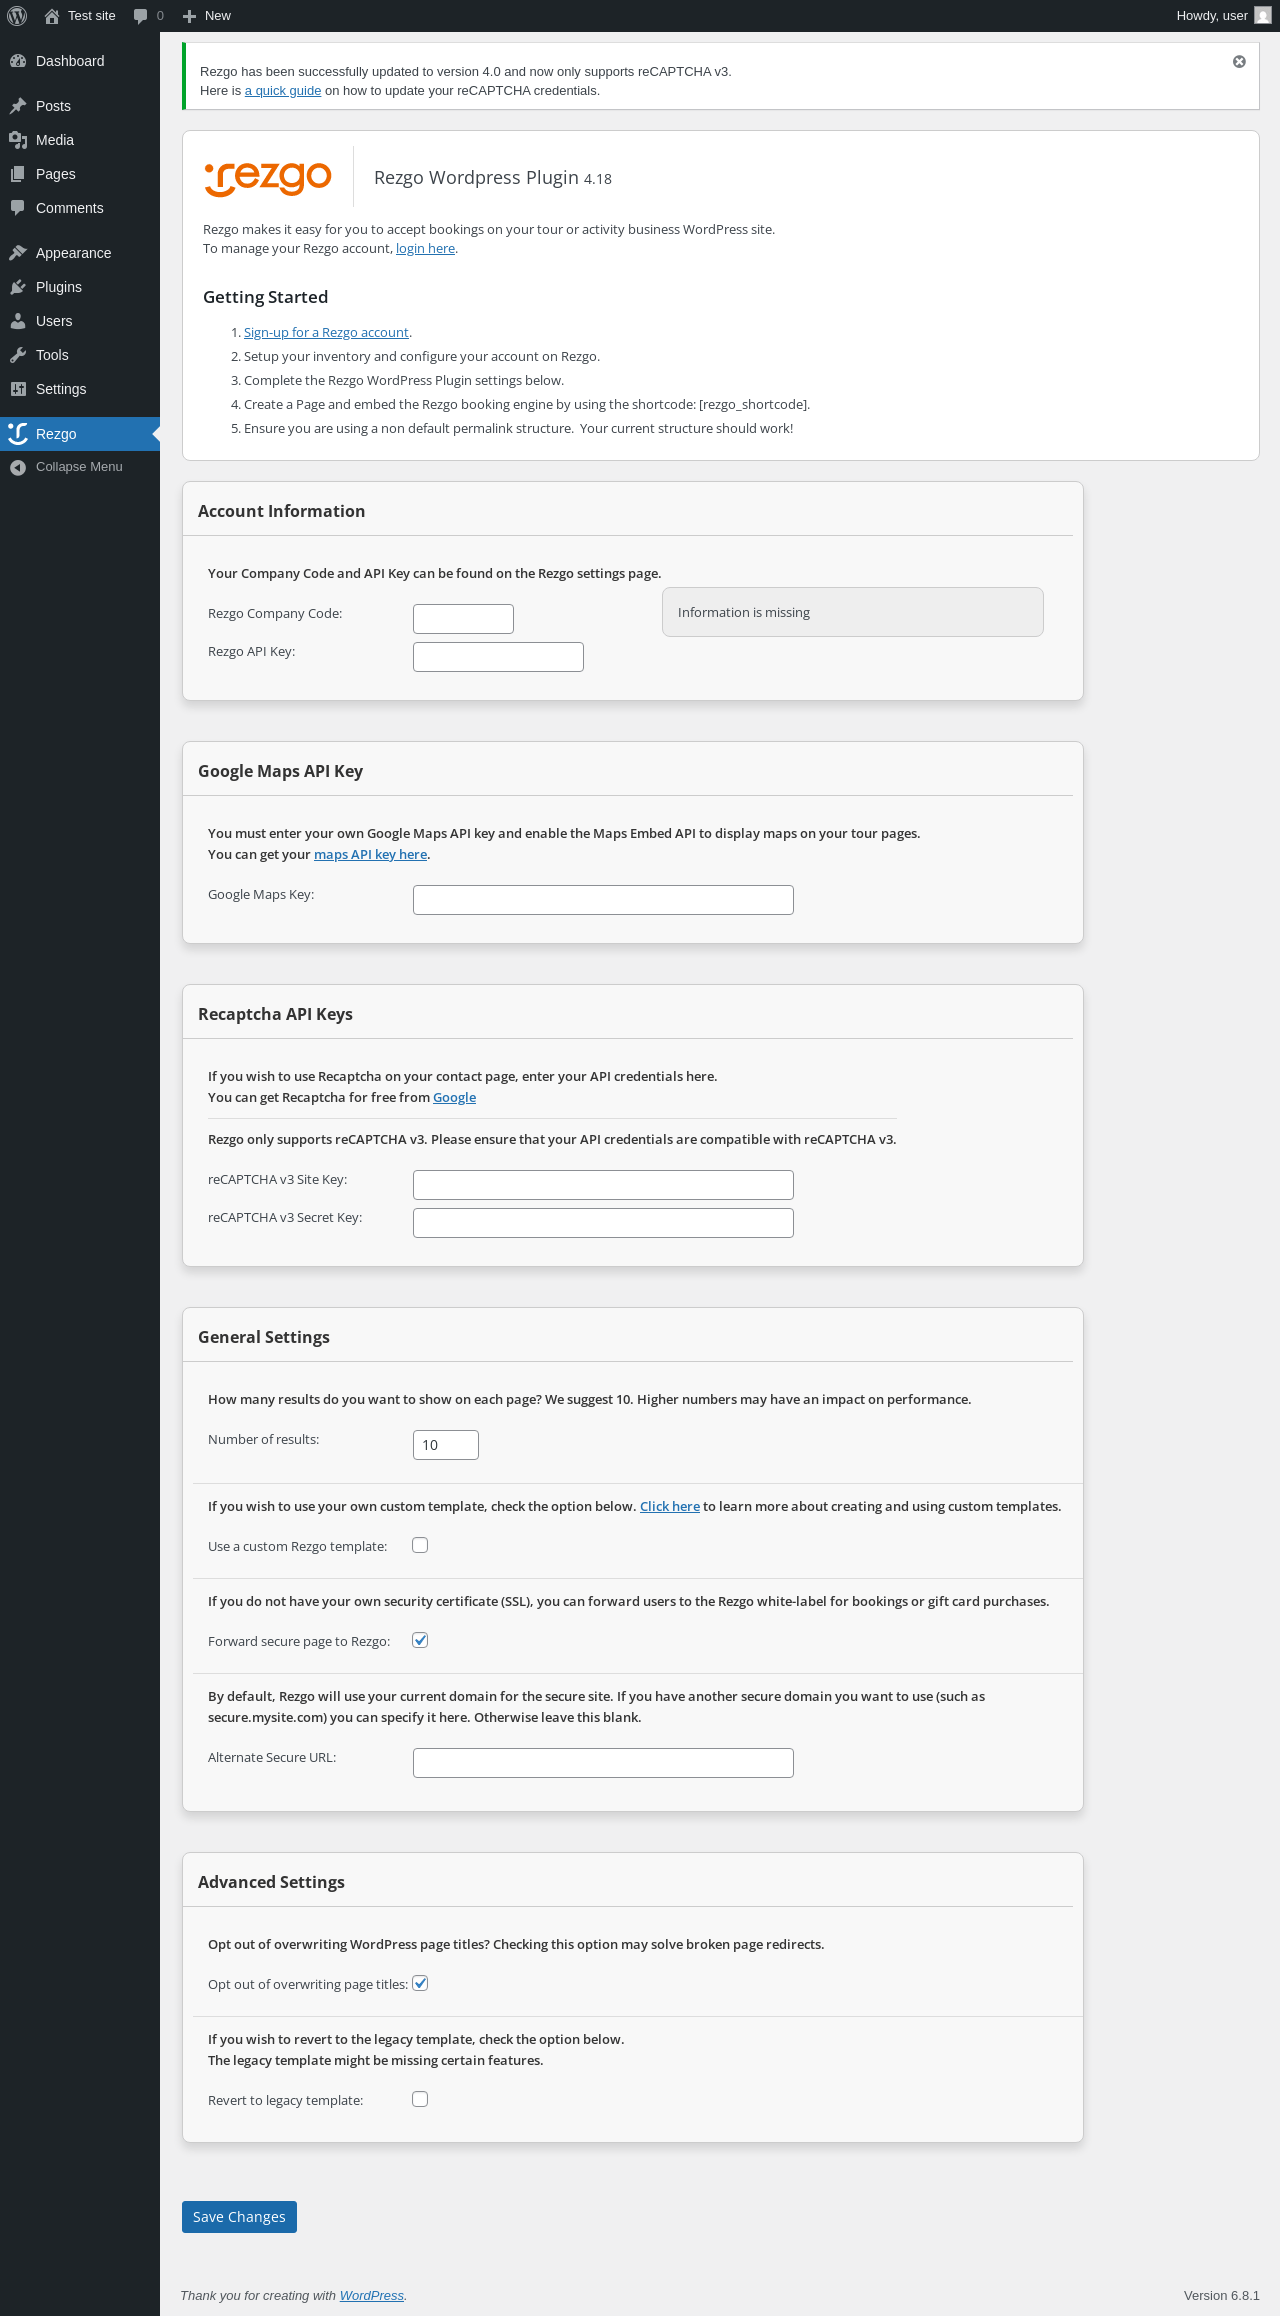Viewport: 1280px width, 2316px height.
Task: Toggle Opt out of overwriting page titles
Action: click(420, 1983)
